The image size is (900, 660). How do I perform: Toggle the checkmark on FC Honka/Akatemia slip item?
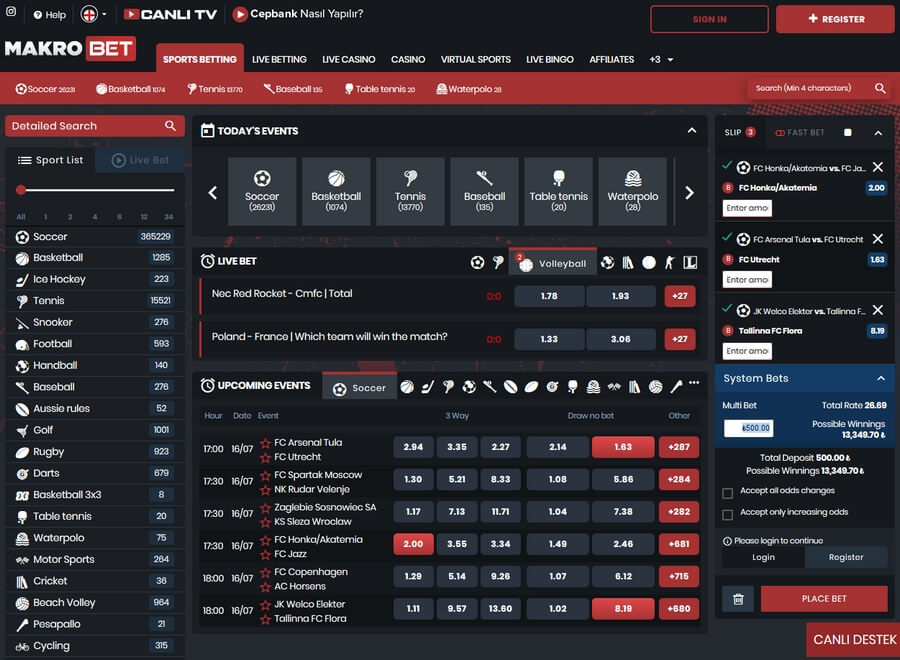tap(727, 165)
